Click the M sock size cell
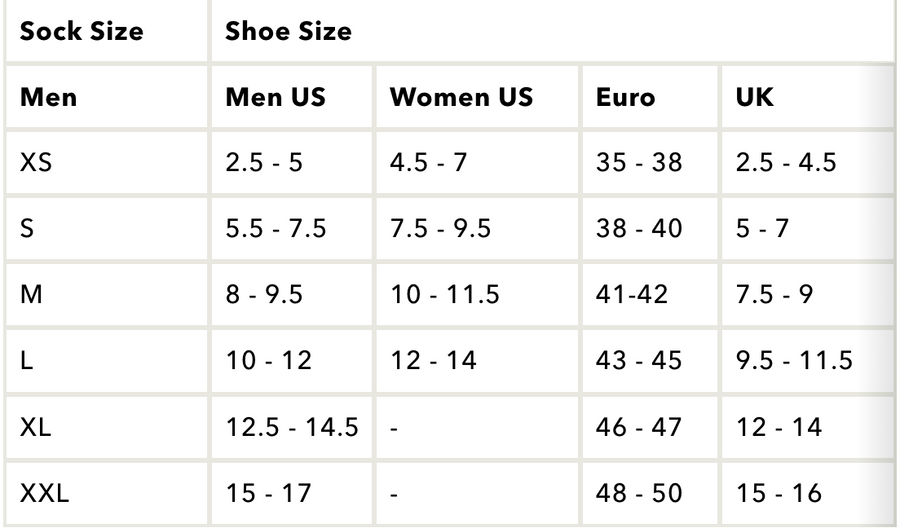Image resolution: width=900 pixels, height=528 pixels. [x=106, y=294]
